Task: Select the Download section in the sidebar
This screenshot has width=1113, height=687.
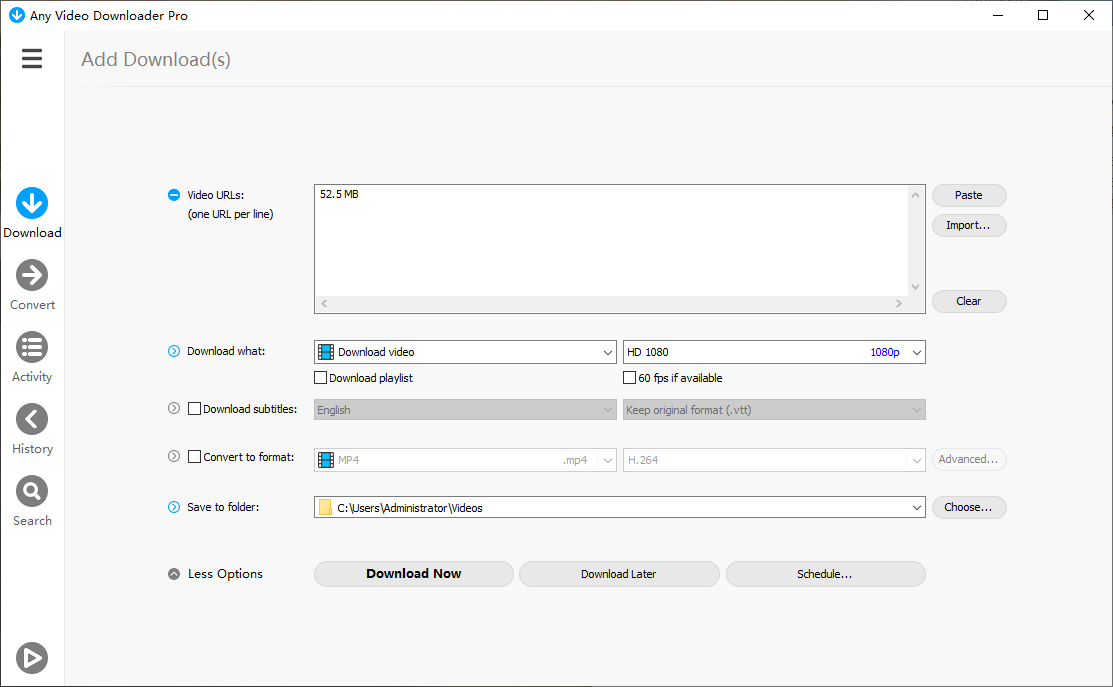Action: [x=32, y=210]
